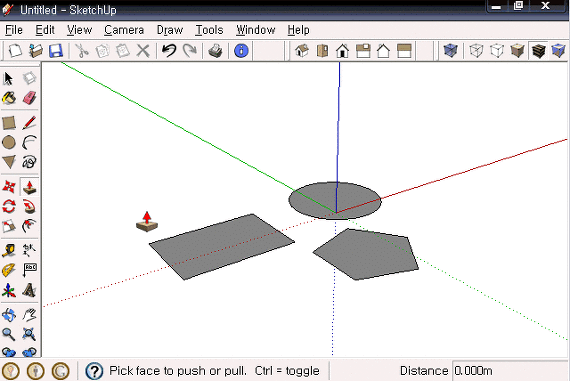Click the status bar question mark help icon
Screen dimensions: 570x381
click(94, 371)
